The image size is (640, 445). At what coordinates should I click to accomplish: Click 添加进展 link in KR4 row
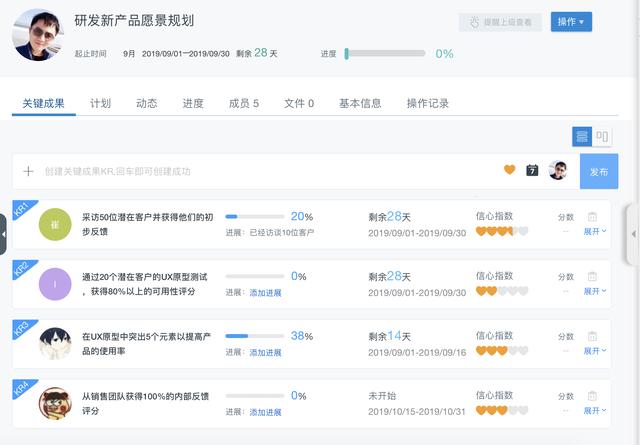tap(265, 412)
